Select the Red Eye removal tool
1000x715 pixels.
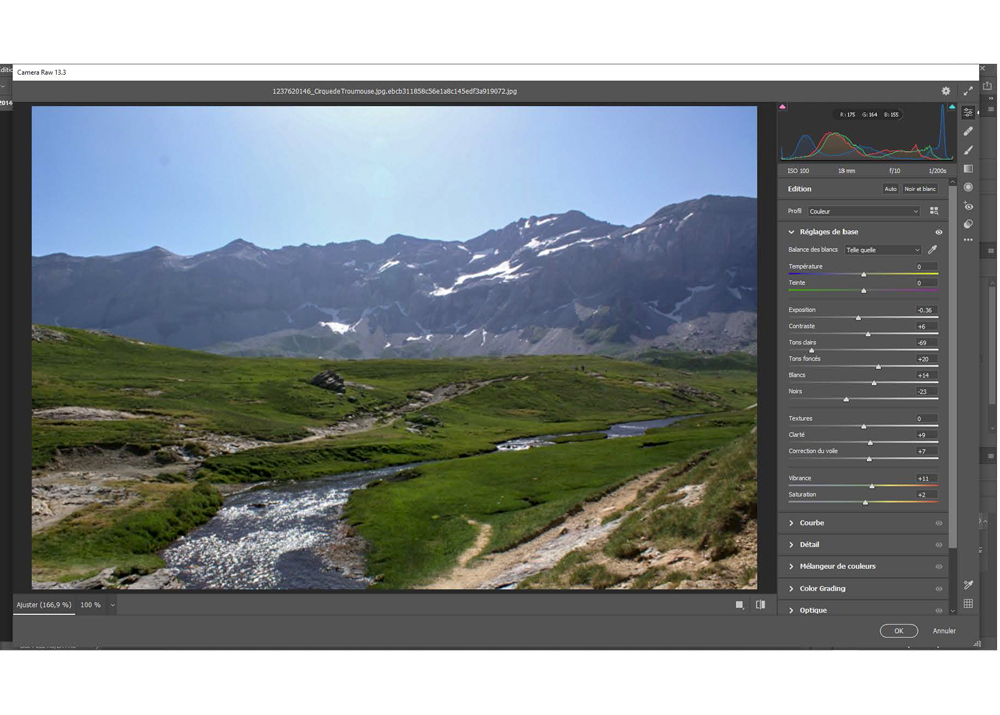(968, 206)
